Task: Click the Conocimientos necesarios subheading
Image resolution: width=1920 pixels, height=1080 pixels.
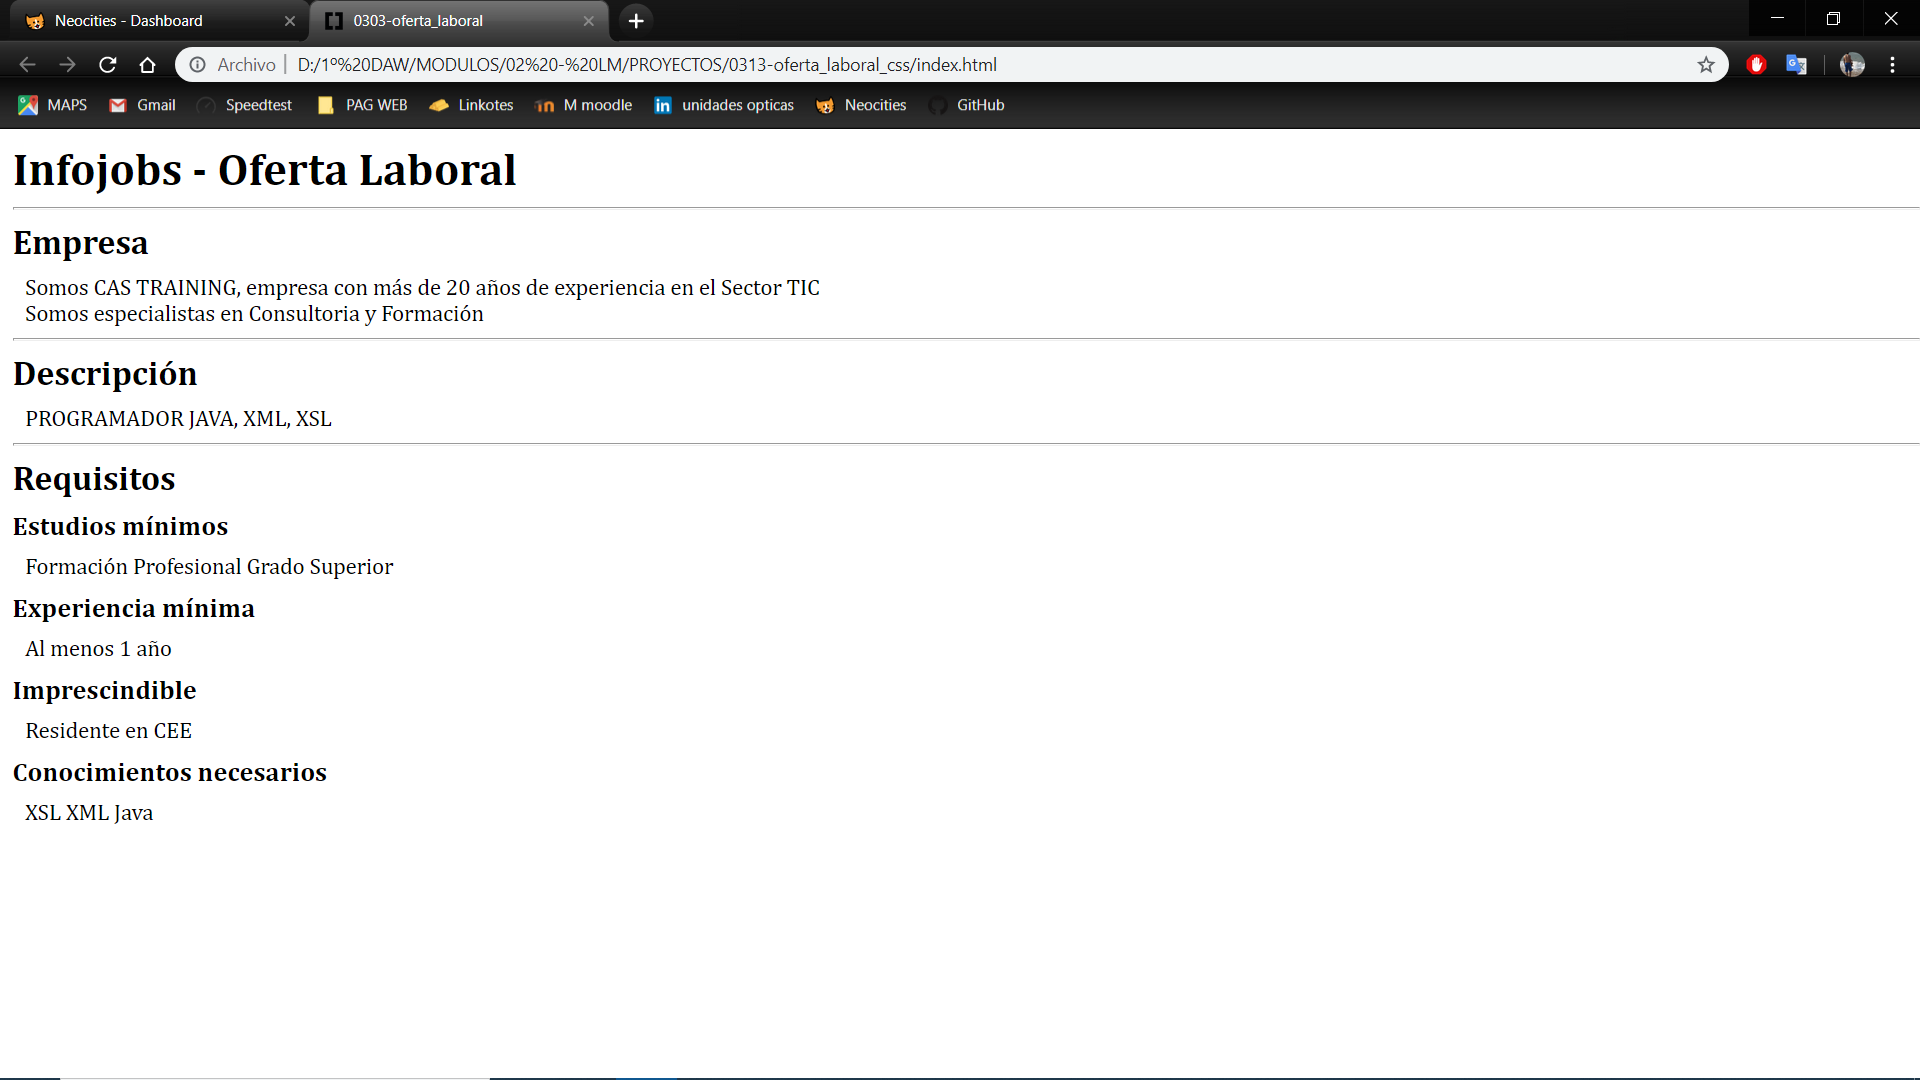Action: 169,772
